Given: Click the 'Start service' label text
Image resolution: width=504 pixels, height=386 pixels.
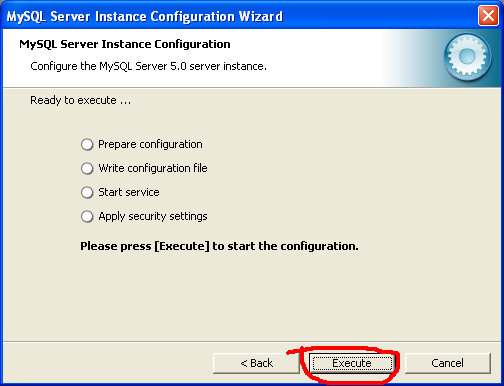Looking at the screenshot, I should click(129, 192).
